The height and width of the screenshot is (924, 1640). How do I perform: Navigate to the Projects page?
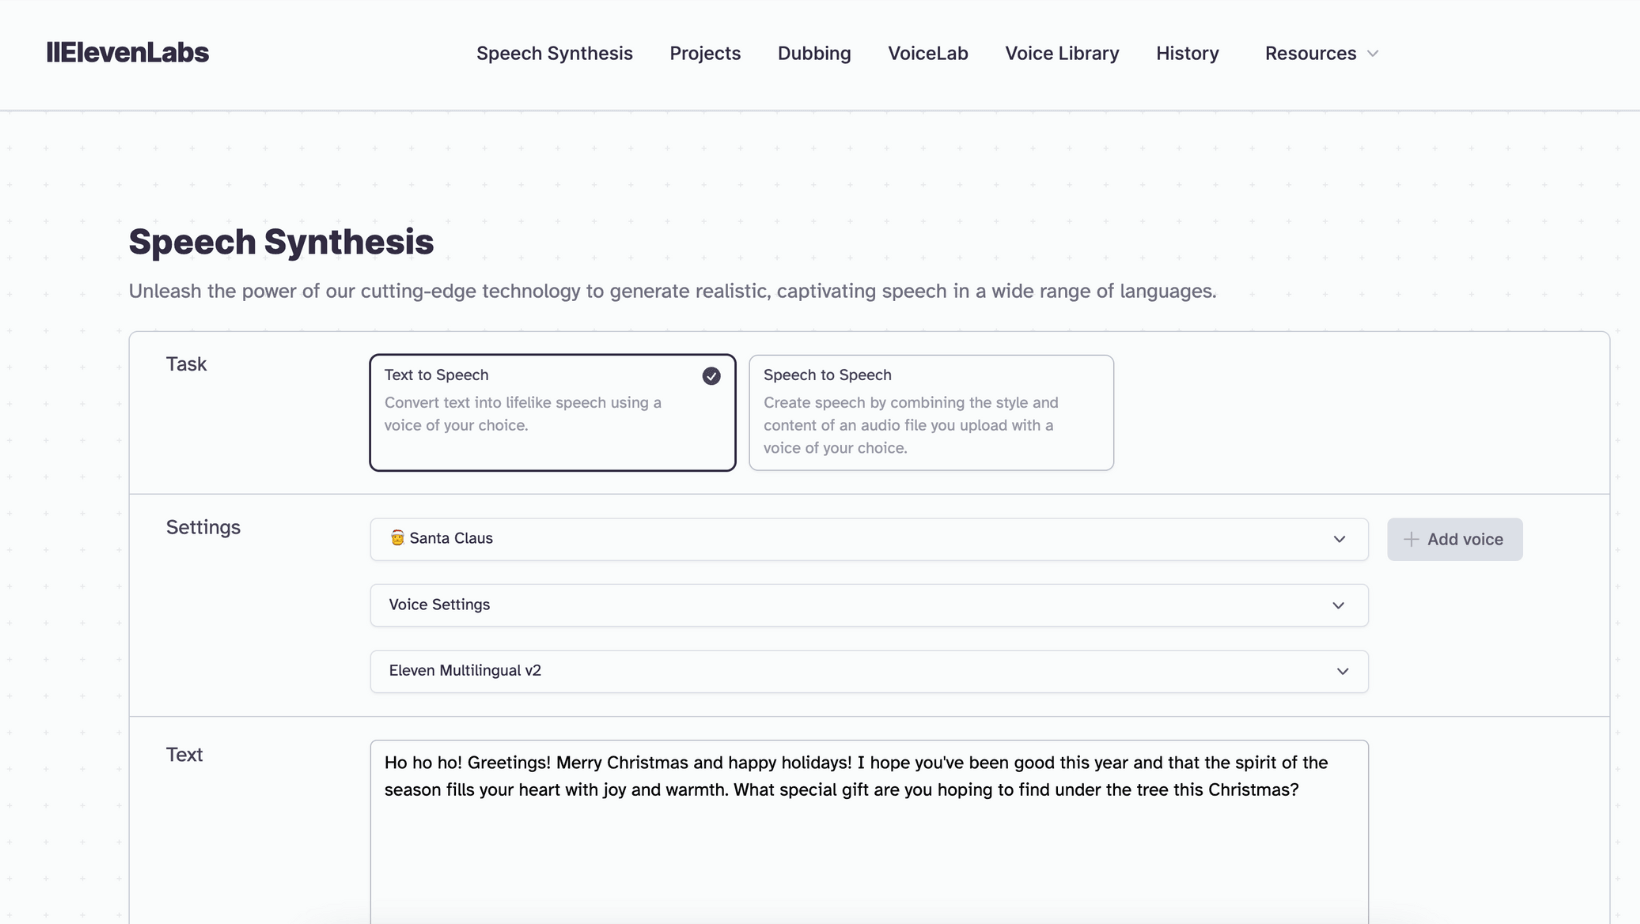click(705, 53)
